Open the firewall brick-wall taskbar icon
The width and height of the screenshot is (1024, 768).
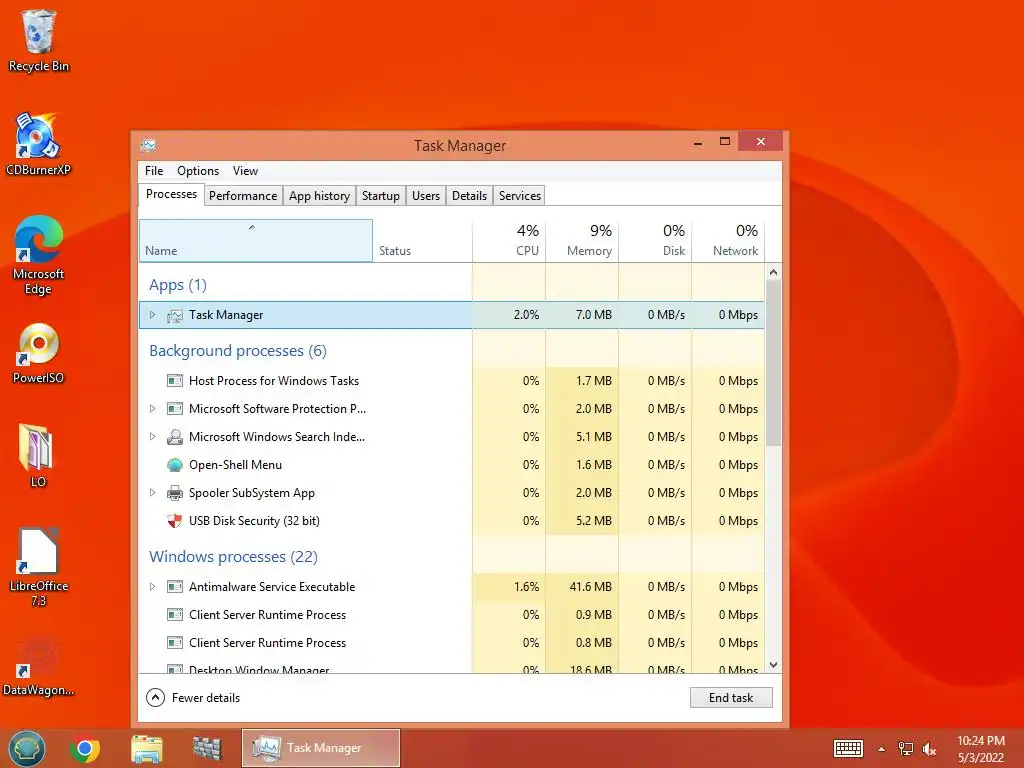(x=207, y=748)
